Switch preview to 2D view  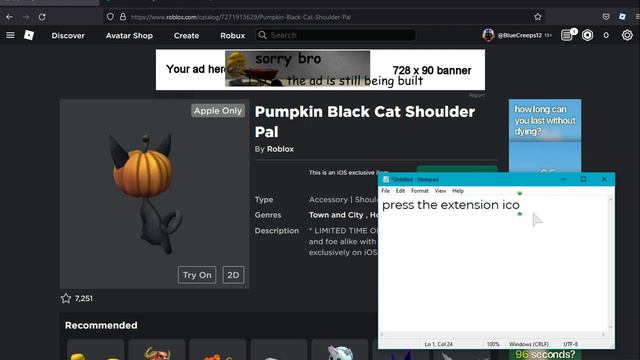[x=233, y=275]
